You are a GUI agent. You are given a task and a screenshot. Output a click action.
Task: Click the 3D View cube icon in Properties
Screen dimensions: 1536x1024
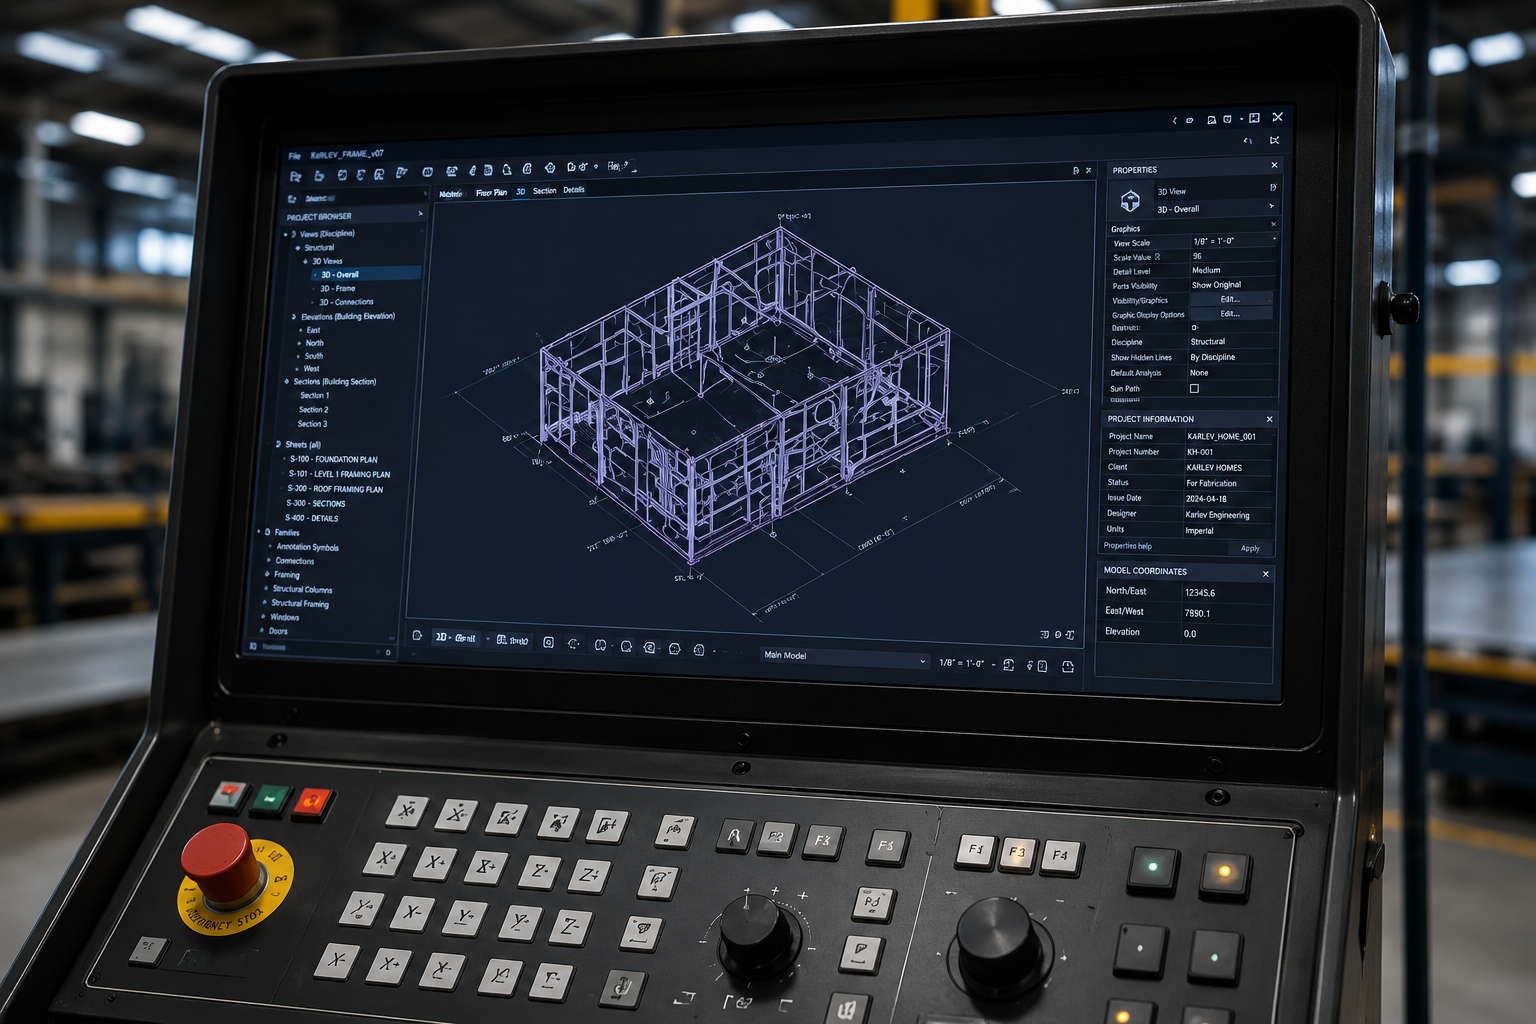(1130, 201)
